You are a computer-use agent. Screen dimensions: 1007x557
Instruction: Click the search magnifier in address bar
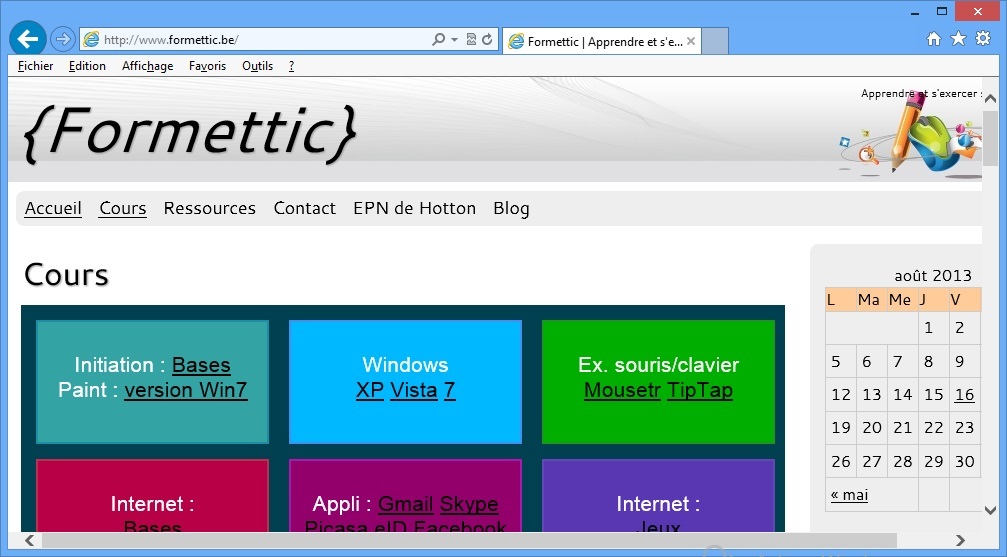[x=438, y=40]
